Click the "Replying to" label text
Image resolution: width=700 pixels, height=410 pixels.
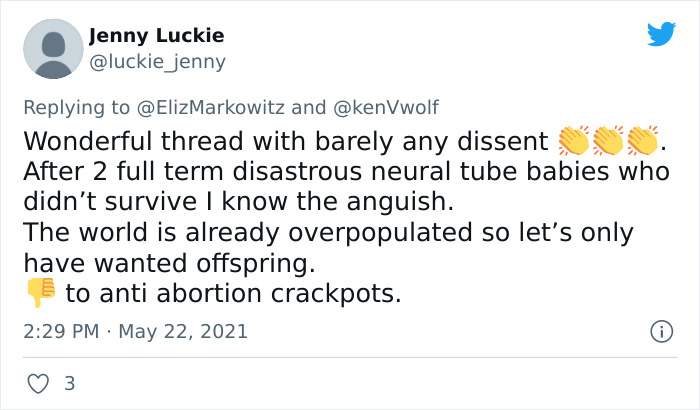click(x=78, y=107)
